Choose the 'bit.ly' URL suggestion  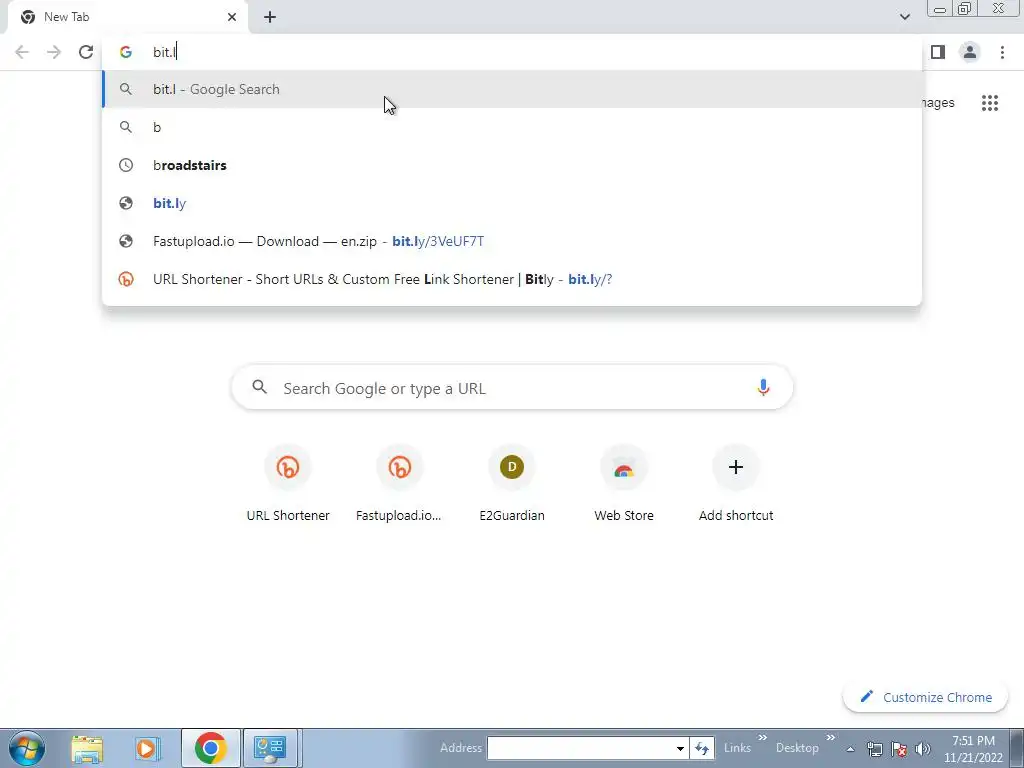point(512,203)
